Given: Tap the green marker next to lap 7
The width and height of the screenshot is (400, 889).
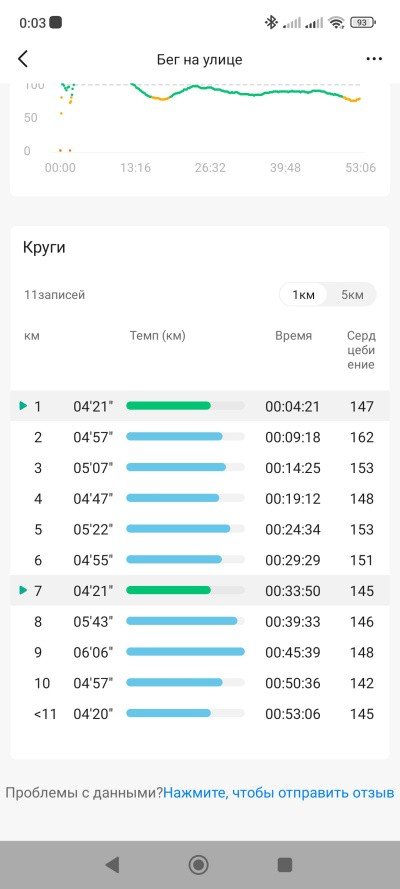Looking at the screenshot, I should tap(23, 590).
